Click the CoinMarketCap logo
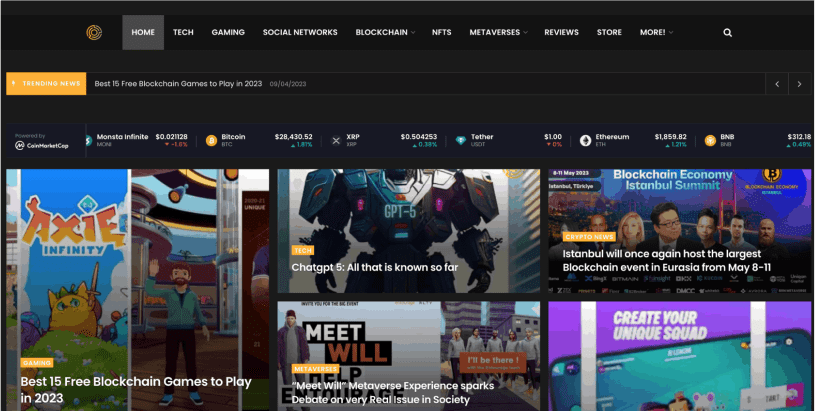The width and height of the screenshot is (815, 412). coord(42,145)
